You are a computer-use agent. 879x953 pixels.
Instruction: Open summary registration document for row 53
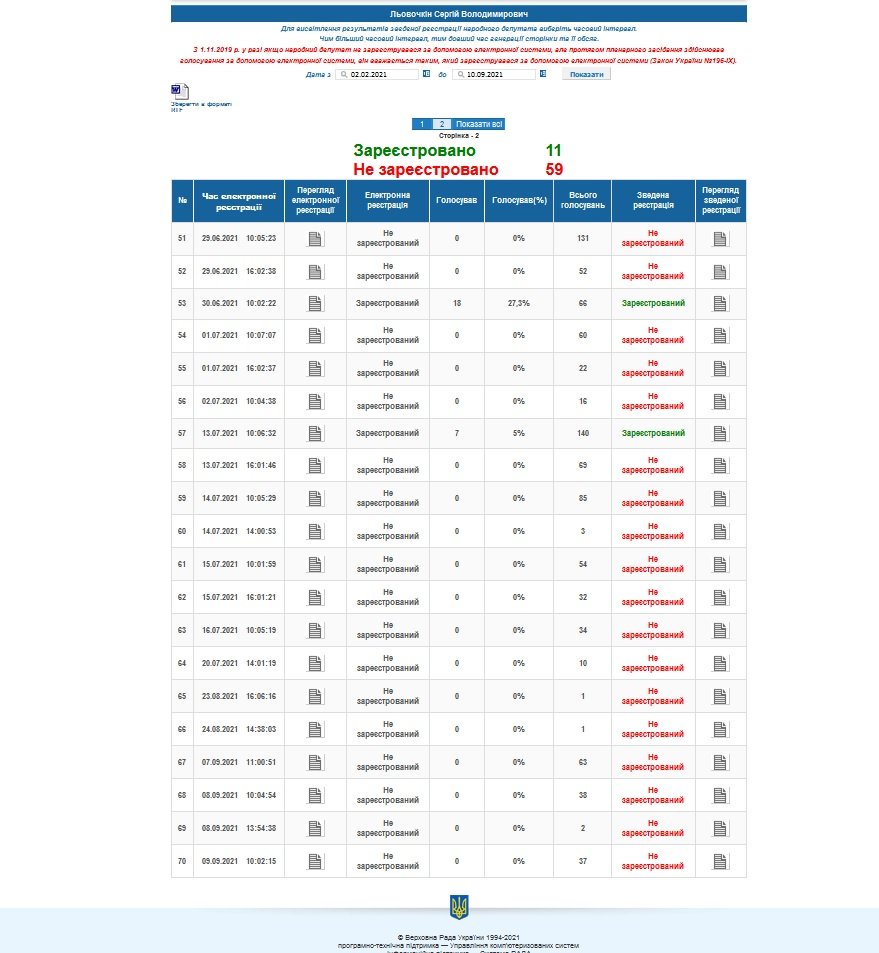720,303
